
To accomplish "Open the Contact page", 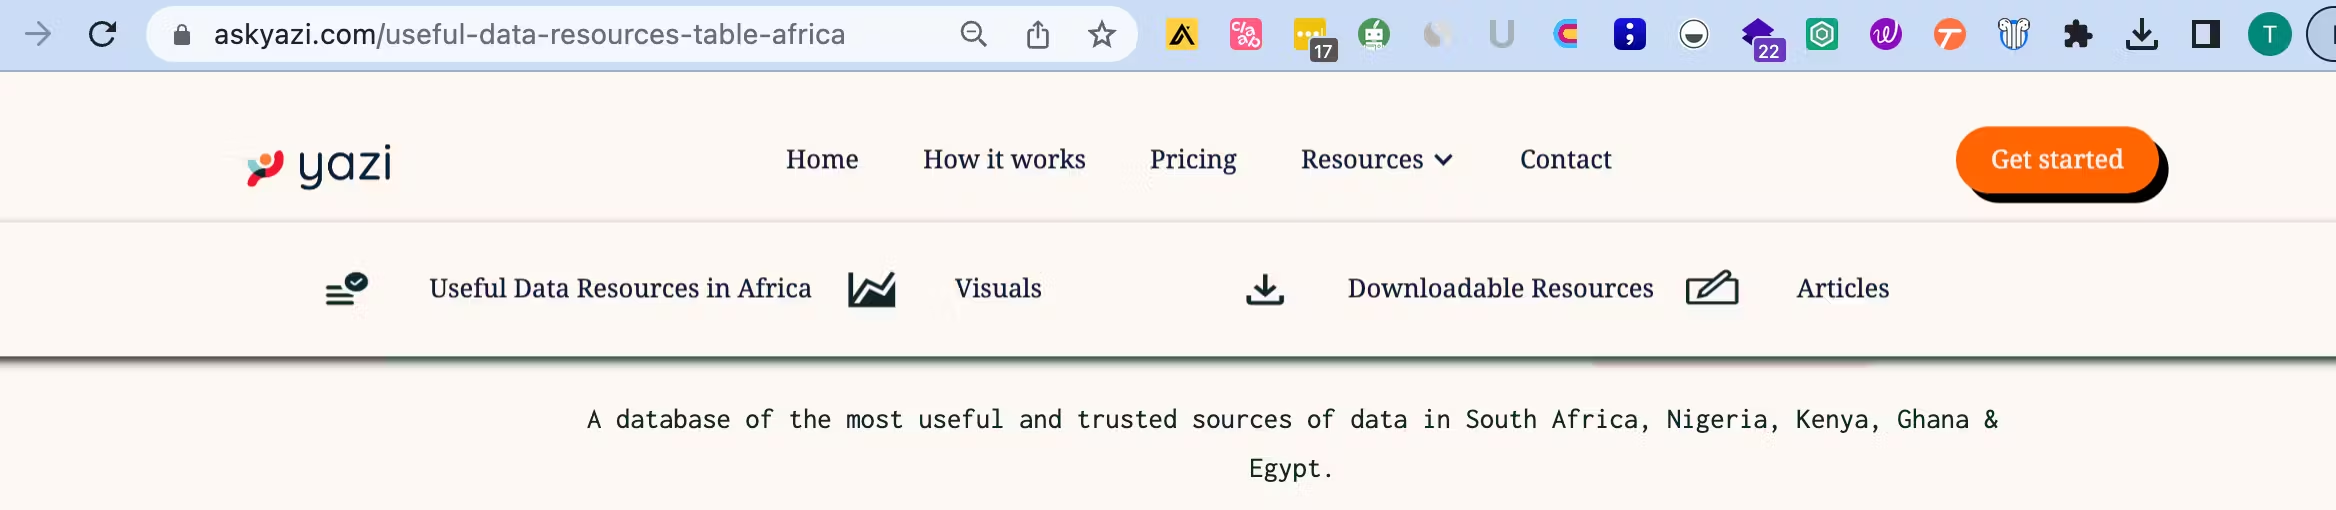I will click(x=1565, y=160).
